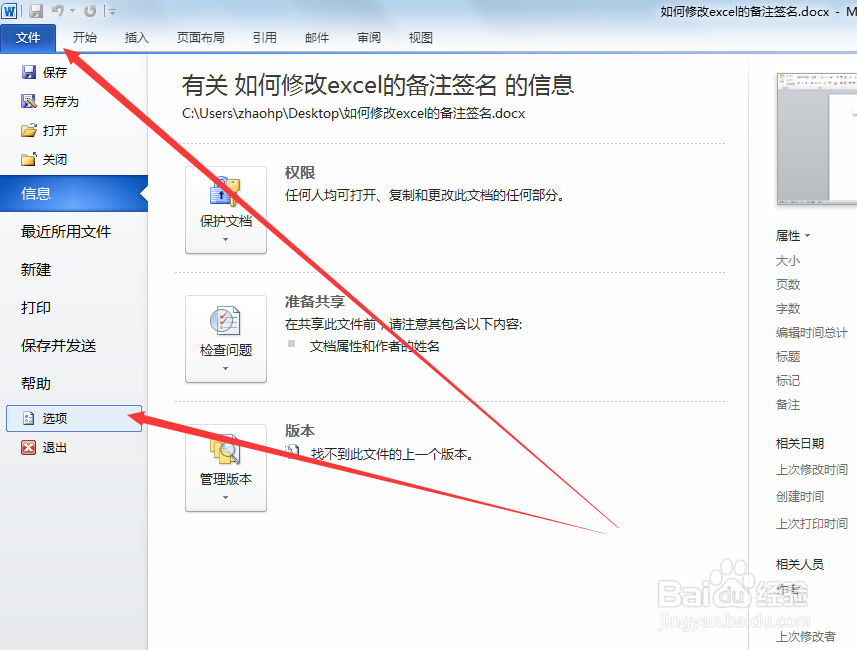
Task: Open the Customize Quick Access Toolbar dropdown
Action: click(x=112, y=11)
